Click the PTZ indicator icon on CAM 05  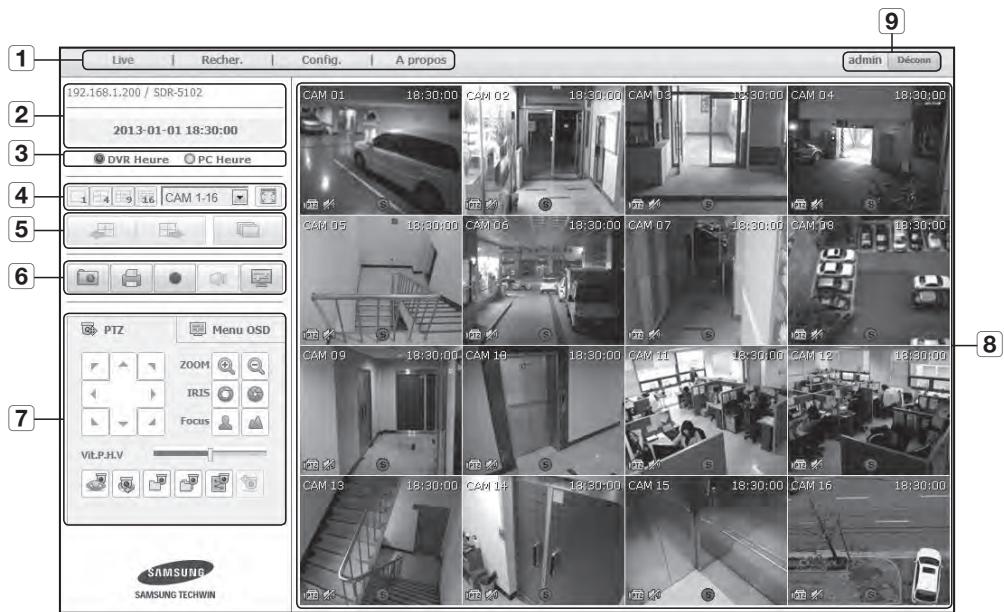tap(311, 335)
